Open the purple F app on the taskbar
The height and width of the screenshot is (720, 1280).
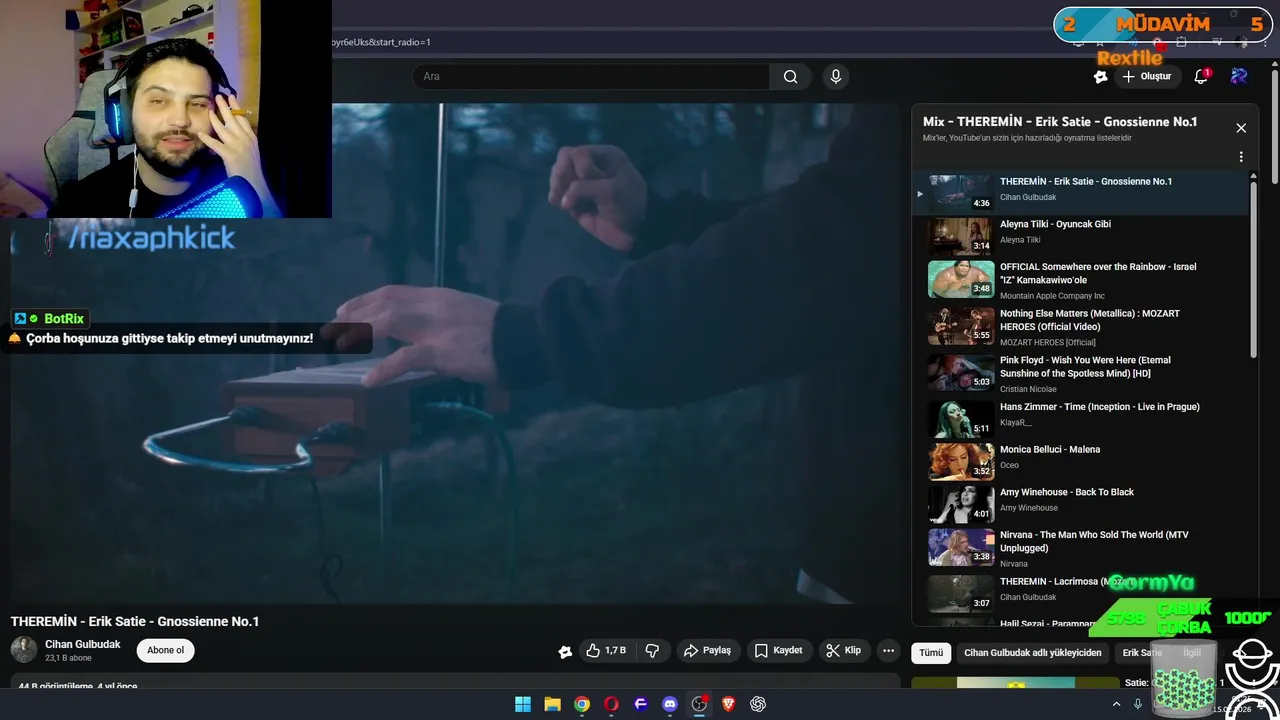click(641, 704)
